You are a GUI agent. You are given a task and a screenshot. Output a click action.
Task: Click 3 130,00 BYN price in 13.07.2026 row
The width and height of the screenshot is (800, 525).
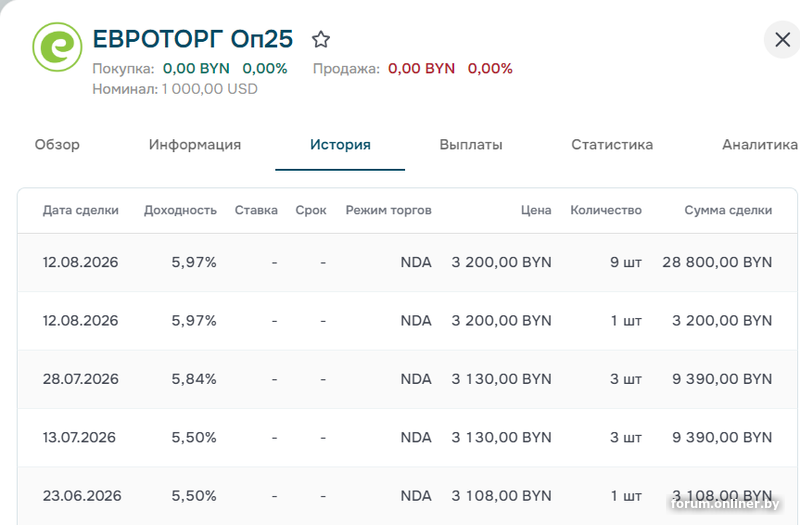pos(502,437)
